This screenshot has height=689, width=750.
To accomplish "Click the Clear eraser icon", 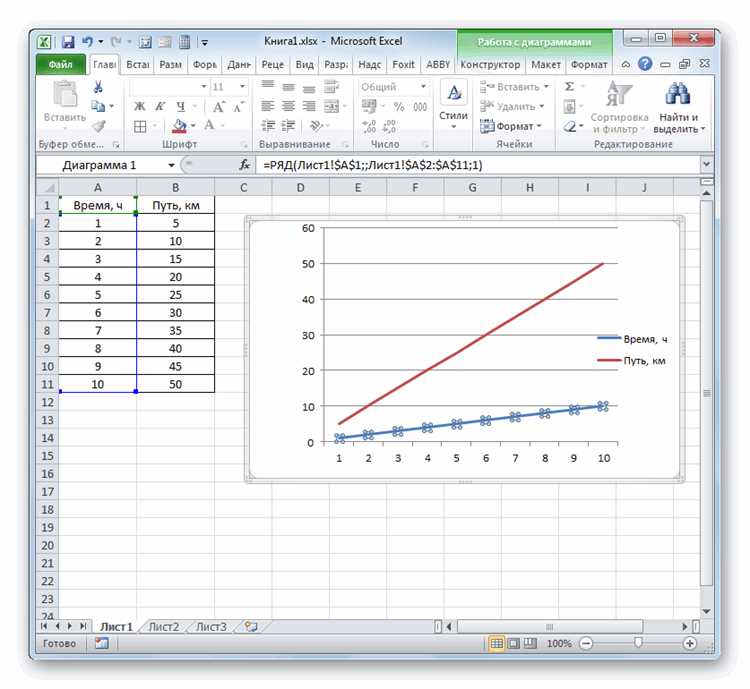I will tap(569, 126).
